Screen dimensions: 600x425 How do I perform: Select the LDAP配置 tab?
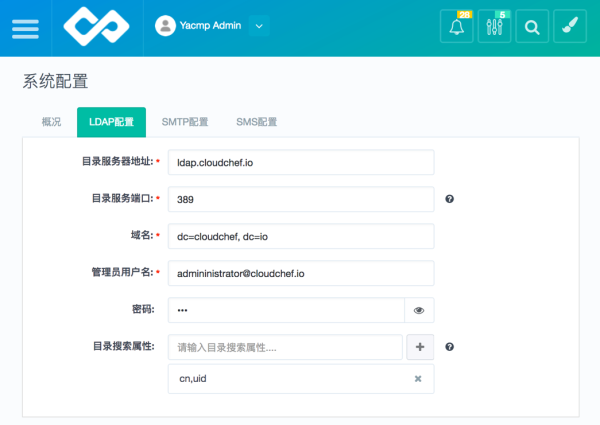point(111,122)
